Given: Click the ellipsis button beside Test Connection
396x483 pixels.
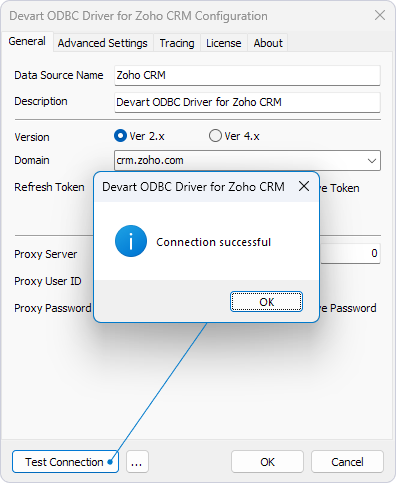Looking at the screenshot, I should 137,462.
